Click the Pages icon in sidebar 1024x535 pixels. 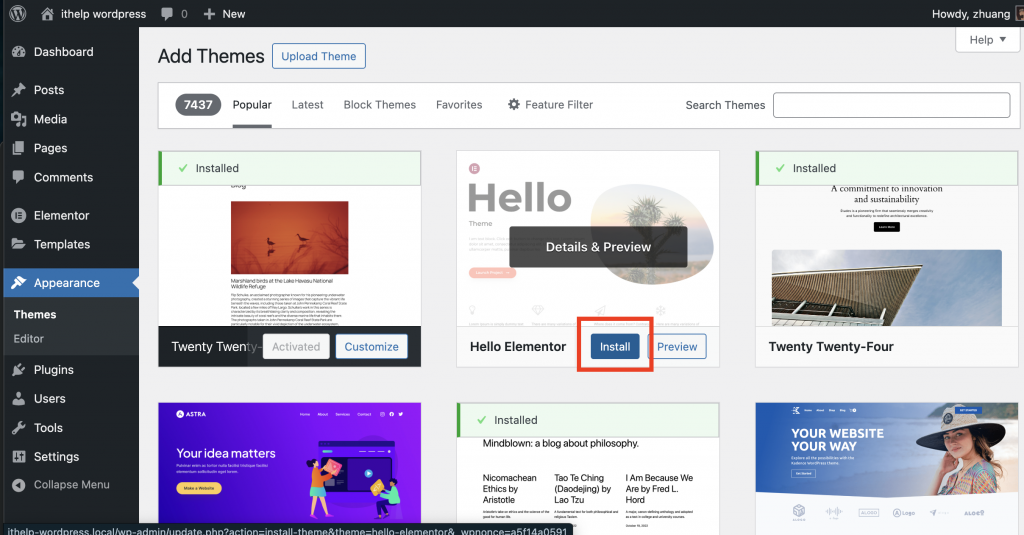tap(19, 148)
